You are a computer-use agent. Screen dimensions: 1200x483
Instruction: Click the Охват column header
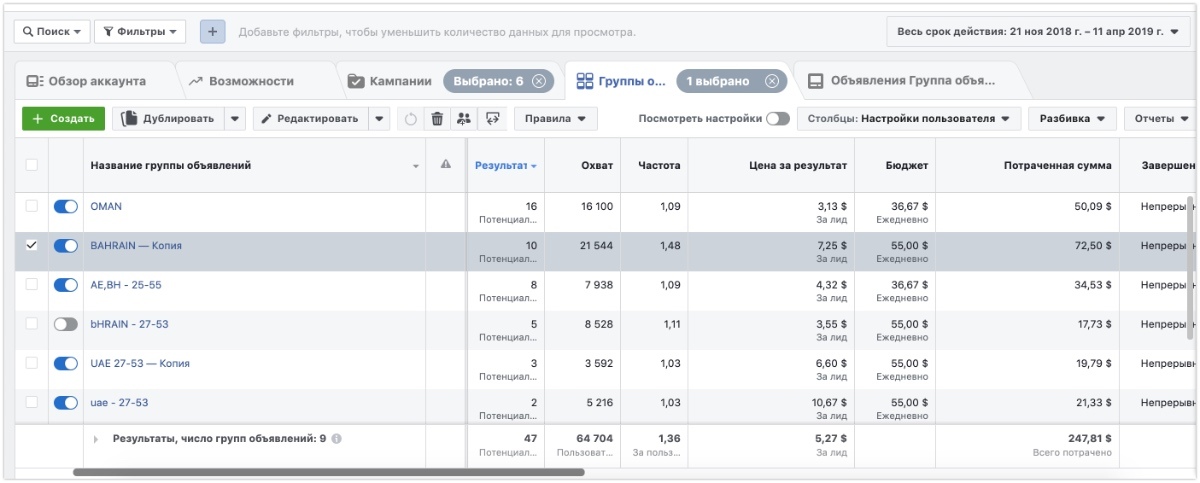coord(583,165)
